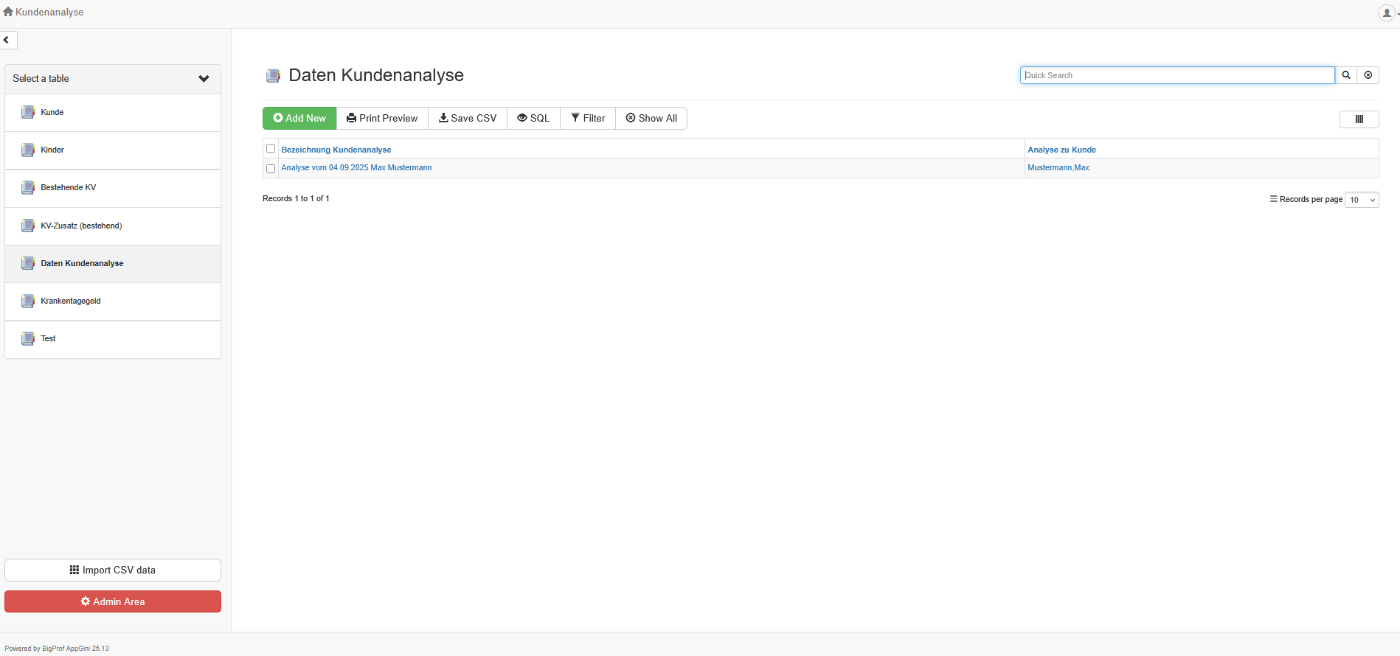This screenshot has width=1400, height=656.
Task: Show the SQL query
Action: coord(534,118)
